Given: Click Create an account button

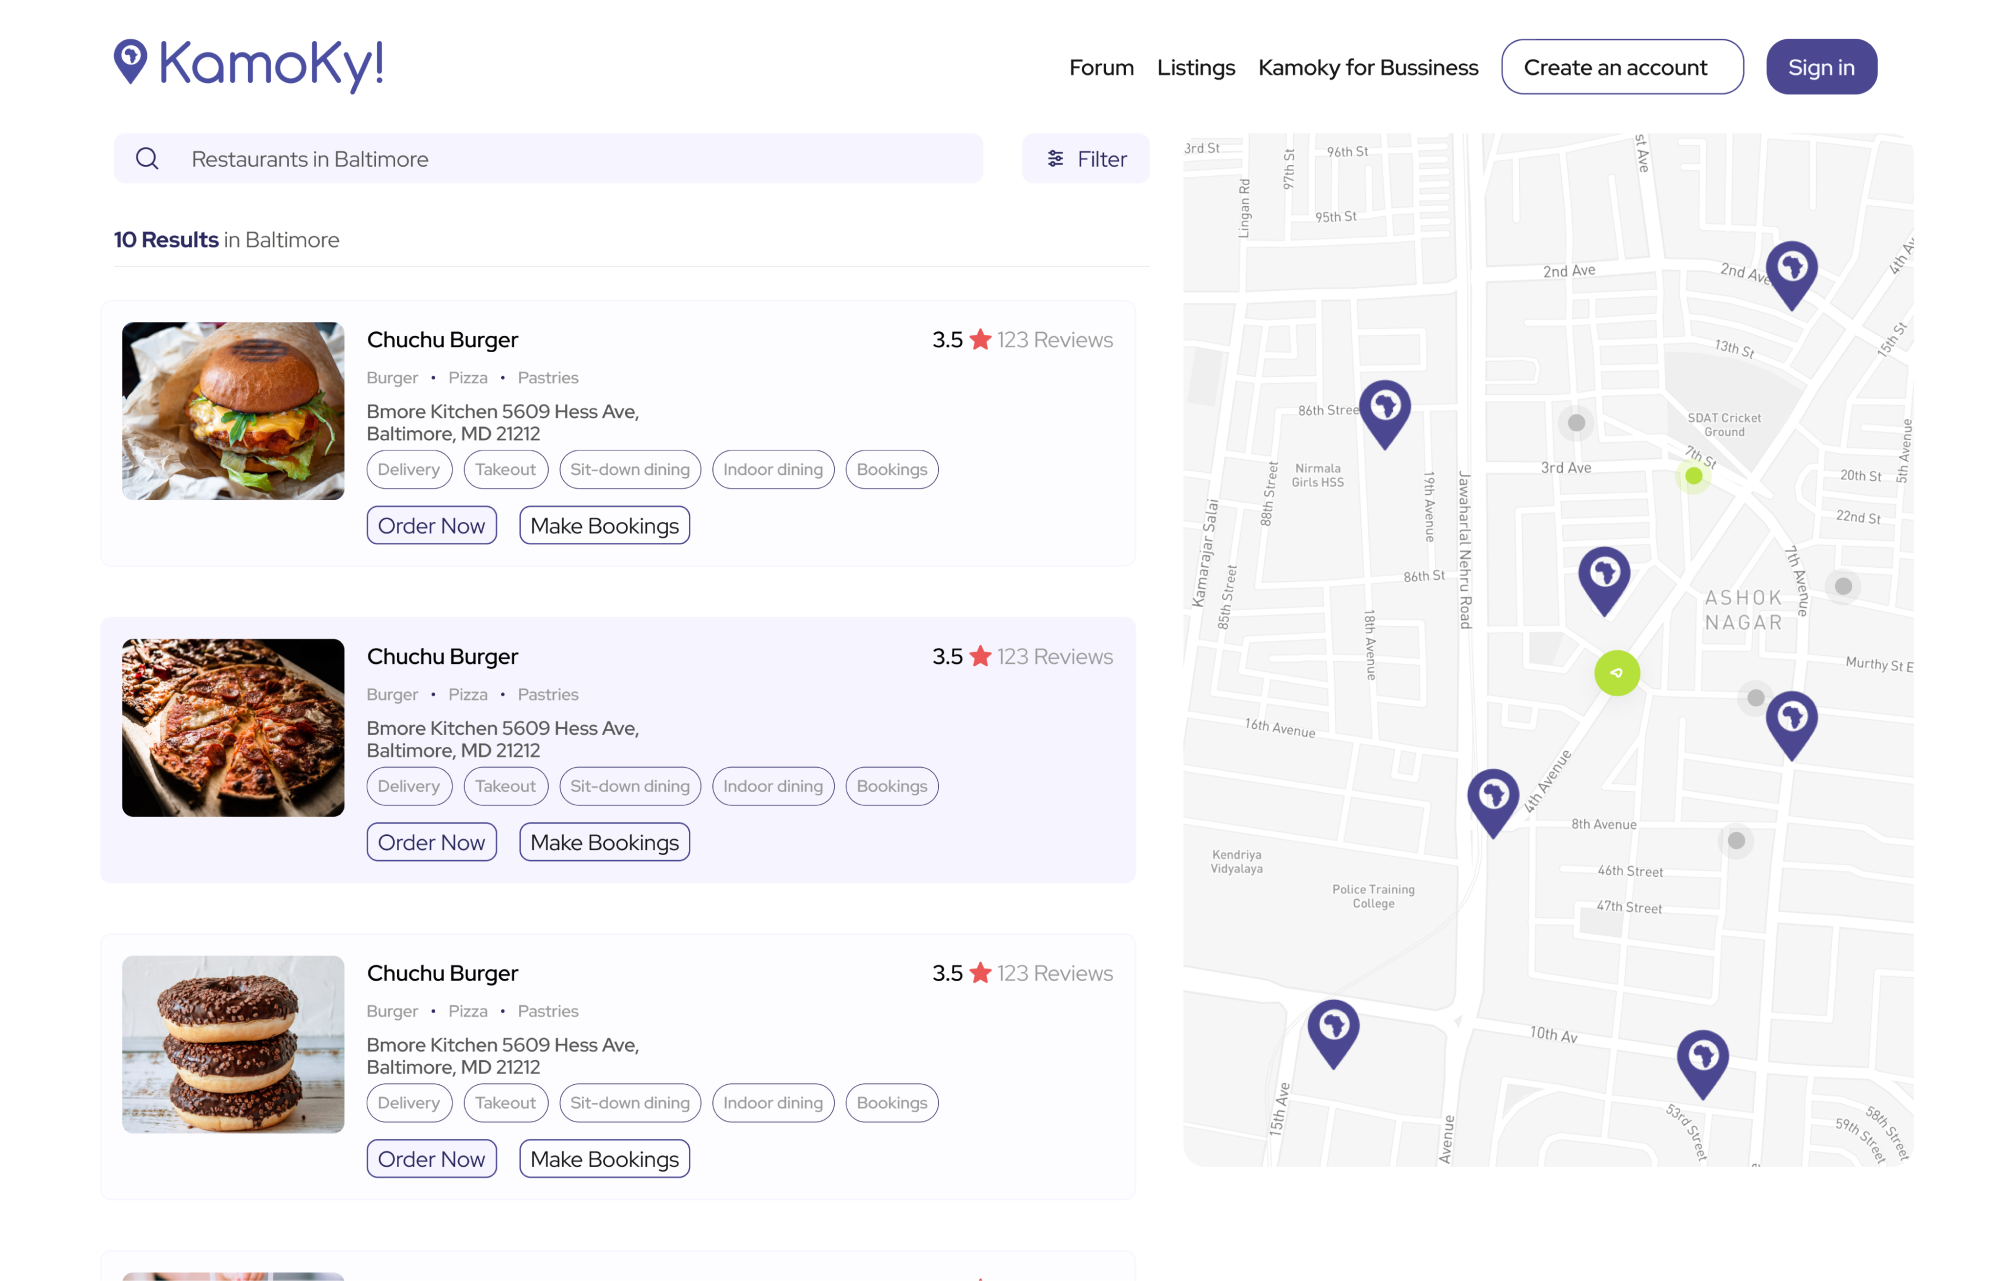Looking at the screenshot, I should (x=1622, y=68).
